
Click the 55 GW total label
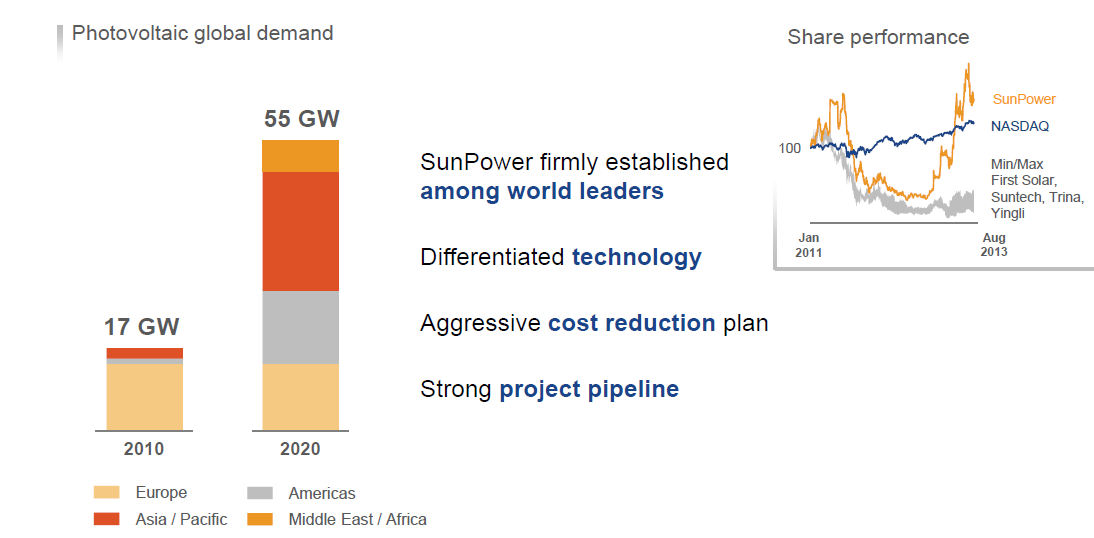[x=302, y=120]
